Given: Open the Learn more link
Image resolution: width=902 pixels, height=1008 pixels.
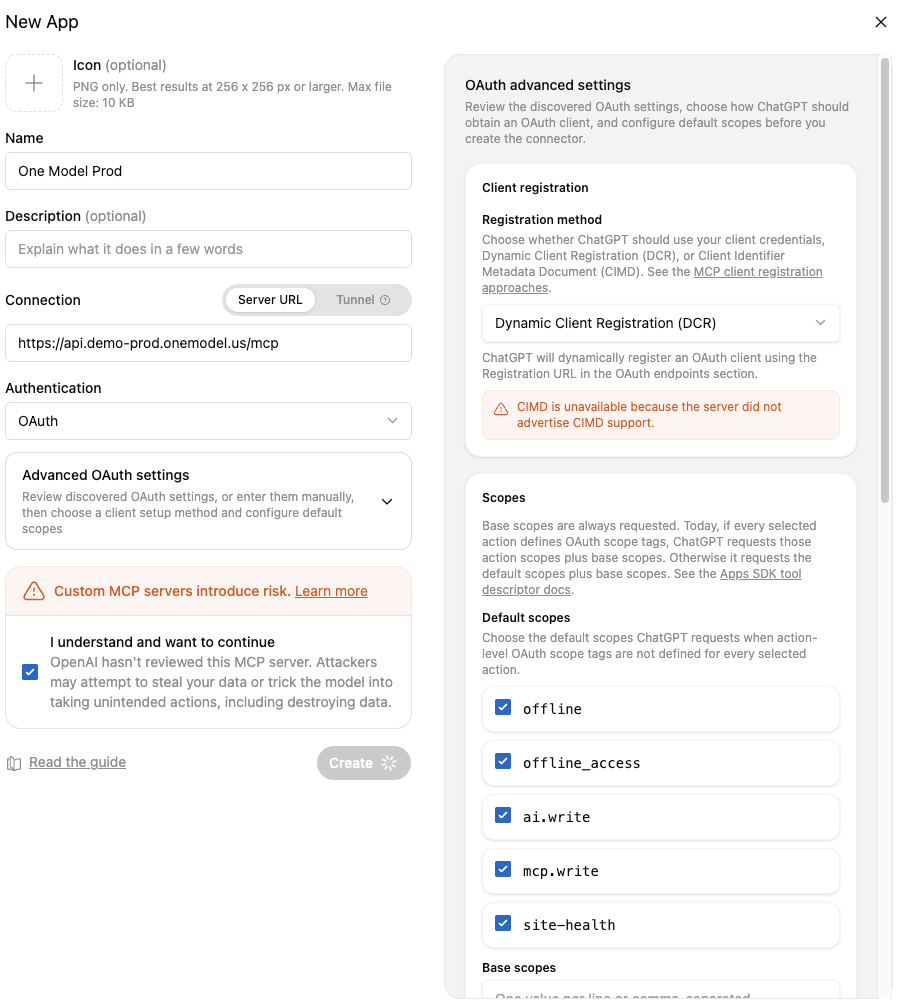Looking at the screenshot, I should click(x=331, y=591).
